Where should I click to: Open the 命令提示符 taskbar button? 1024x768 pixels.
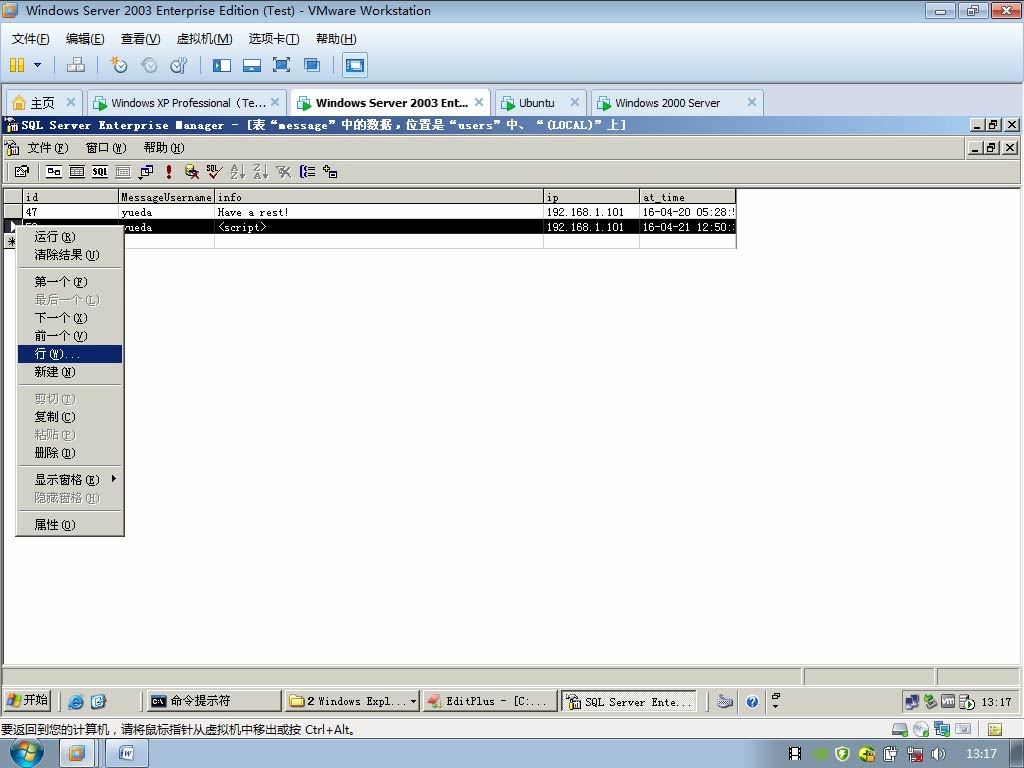(214, 701)
